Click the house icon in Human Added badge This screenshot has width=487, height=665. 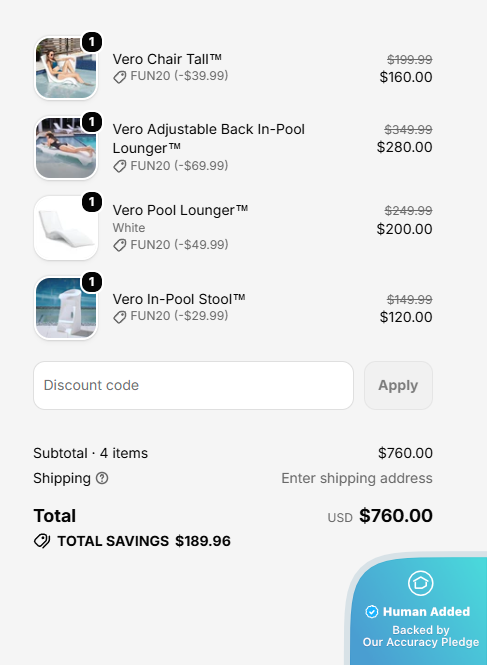pos(420,583)
